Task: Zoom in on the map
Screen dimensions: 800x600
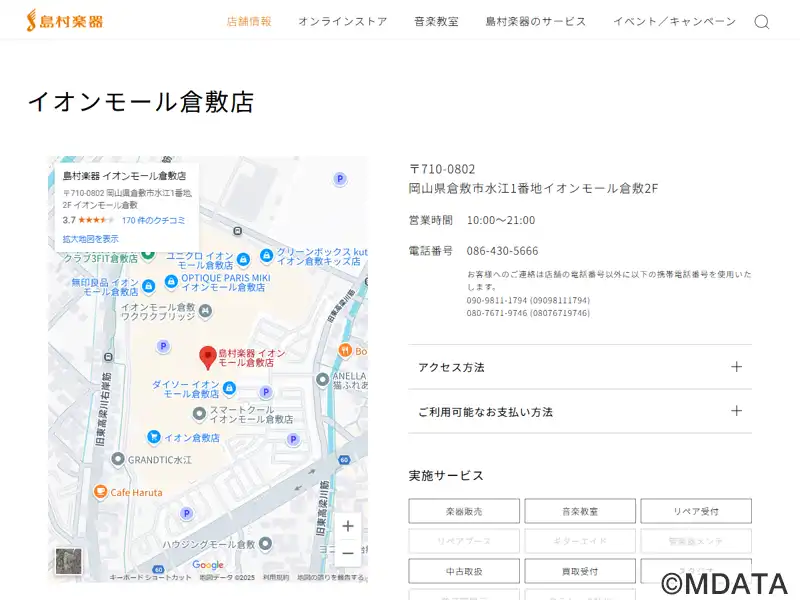Action: tap(348, 526)
